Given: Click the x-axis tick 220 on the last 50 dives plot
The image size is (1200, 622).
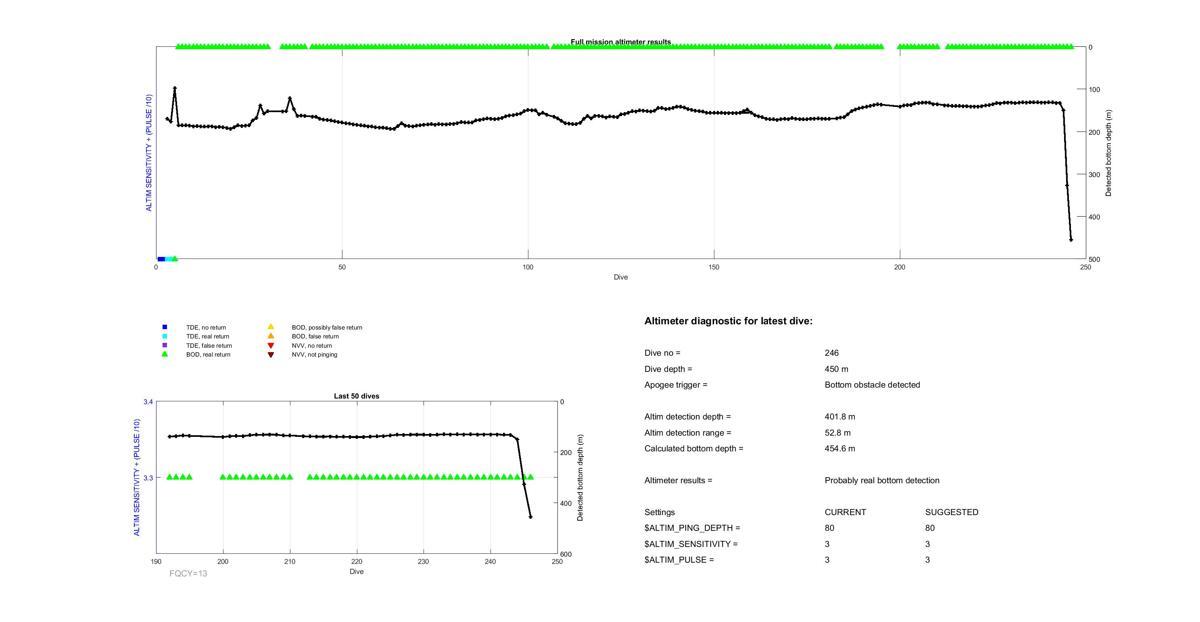Looking at the screenshot, I should click(357, 562).
